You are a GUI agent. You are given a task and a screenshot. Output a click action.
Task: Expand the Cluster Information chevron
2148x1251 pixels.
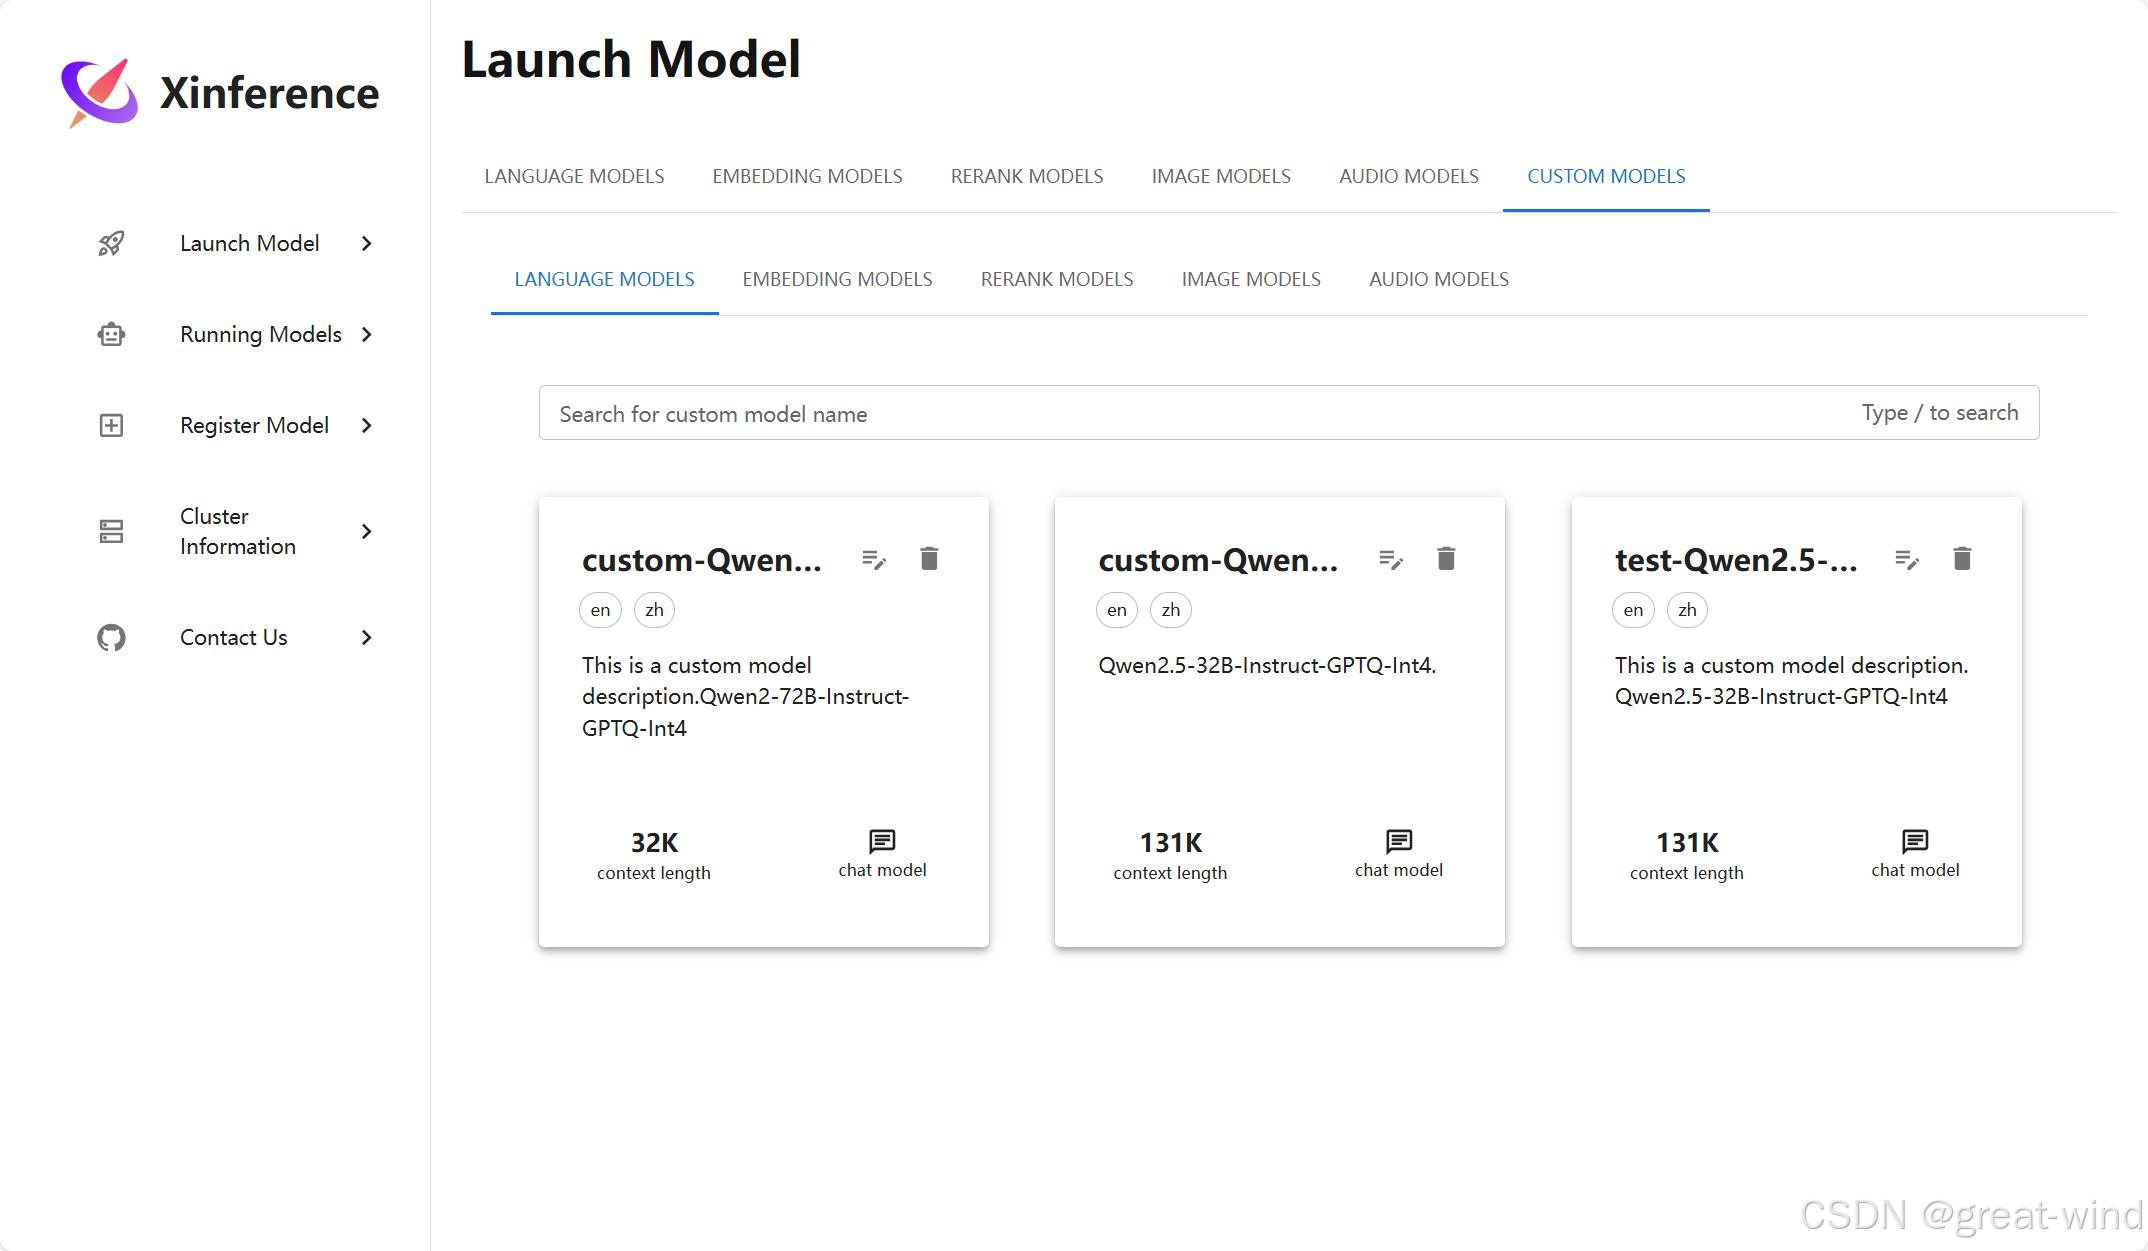367,531
